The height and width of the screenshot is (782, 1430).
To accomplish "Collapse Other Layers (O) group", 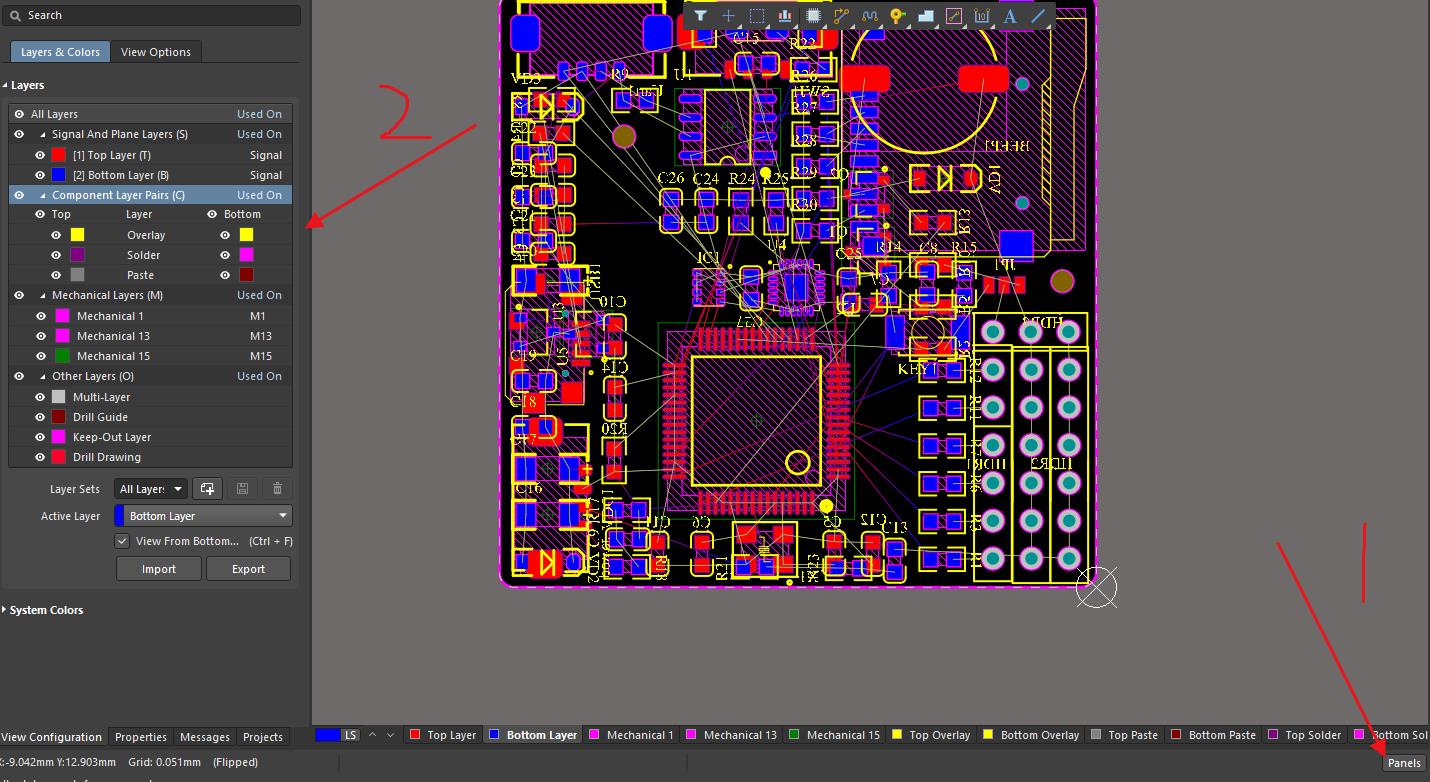I will (43, 376).
